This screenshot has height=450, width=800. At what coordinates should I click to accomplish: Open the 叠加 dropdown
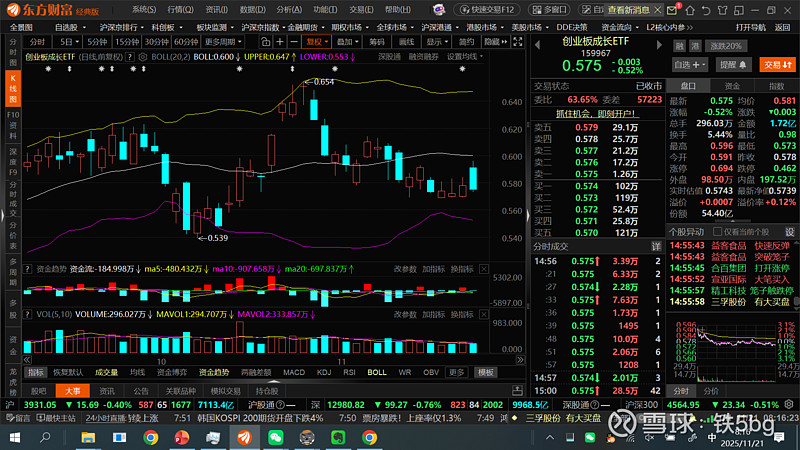point(347,42)
